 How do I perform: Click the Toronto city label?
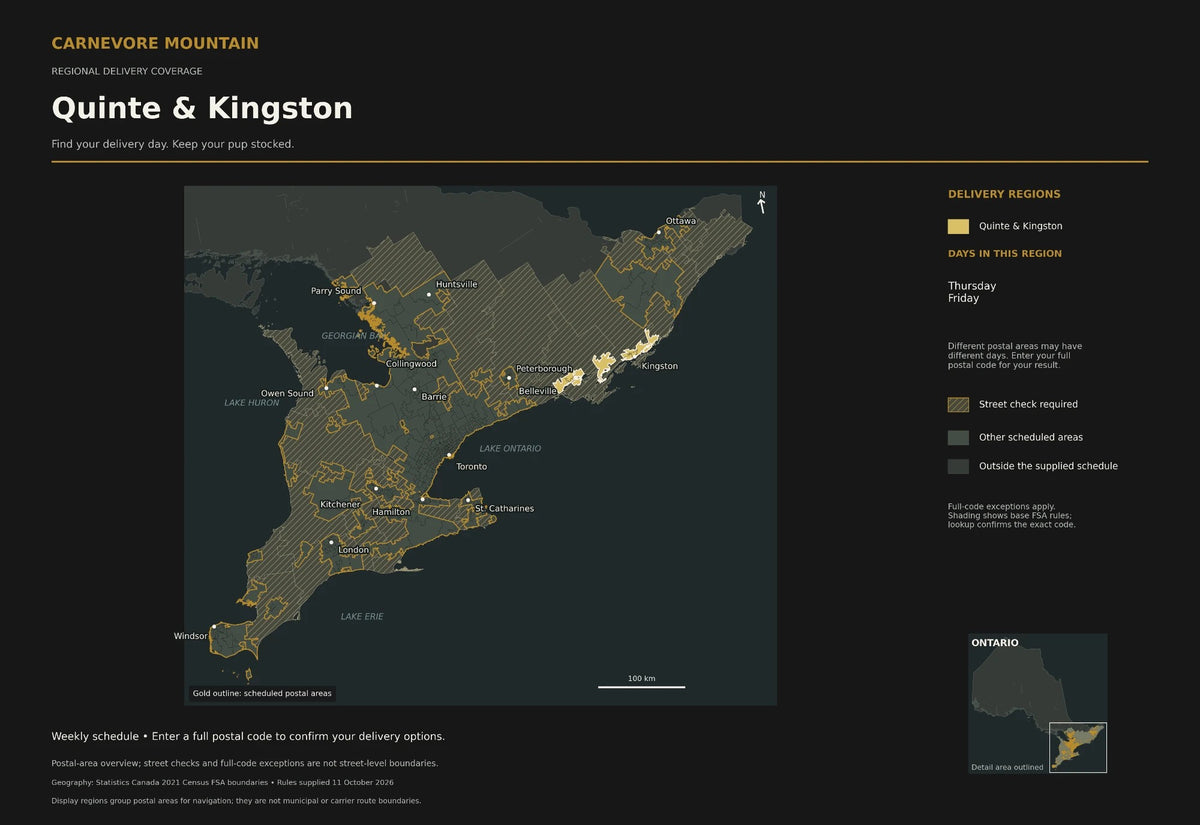(x=472, y=467)
